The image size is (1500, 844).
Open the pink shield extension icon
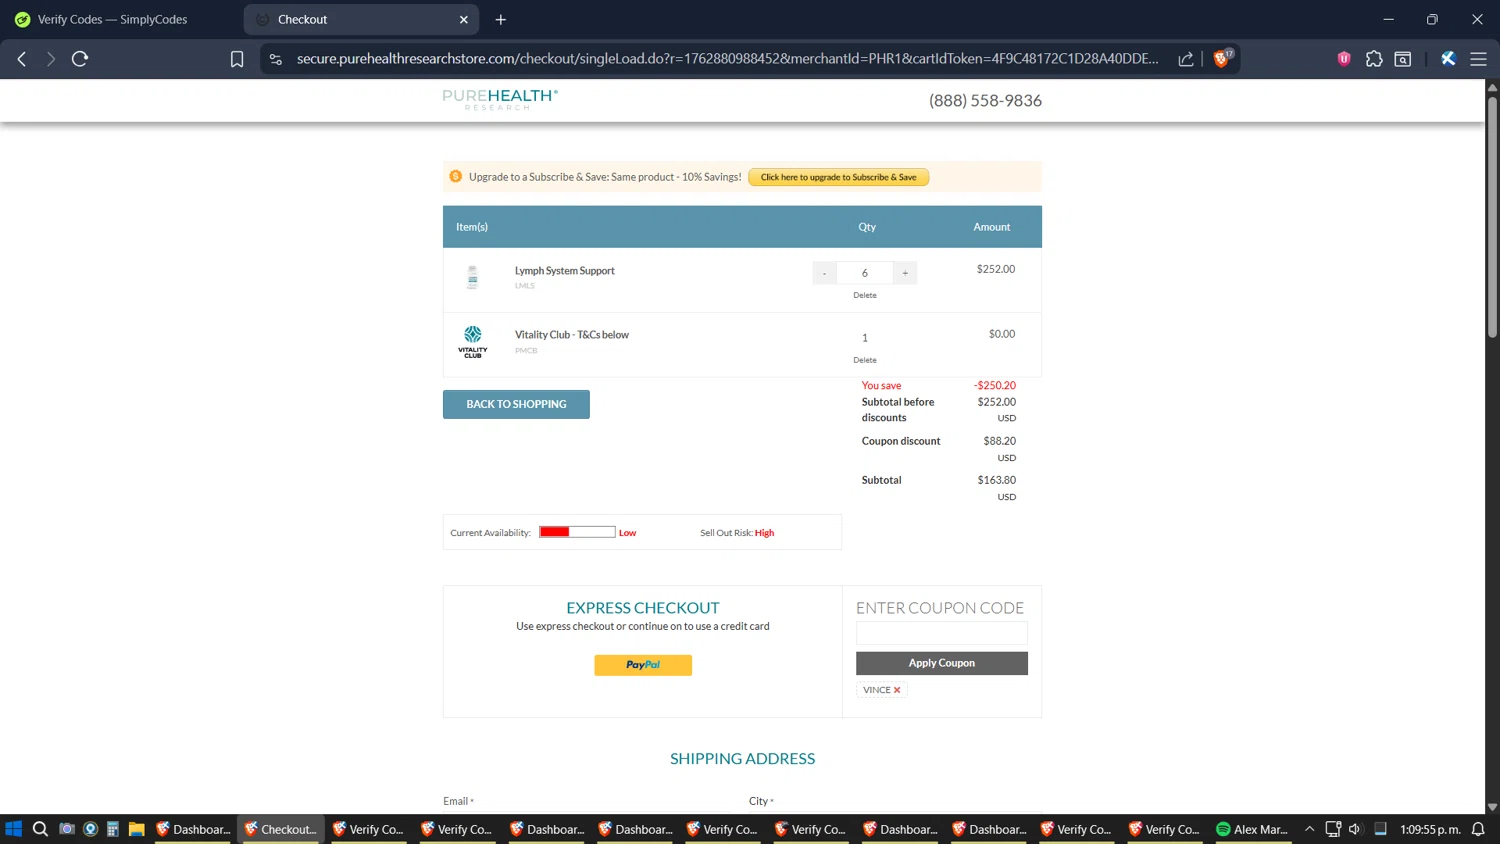[x=1344, y=59]
